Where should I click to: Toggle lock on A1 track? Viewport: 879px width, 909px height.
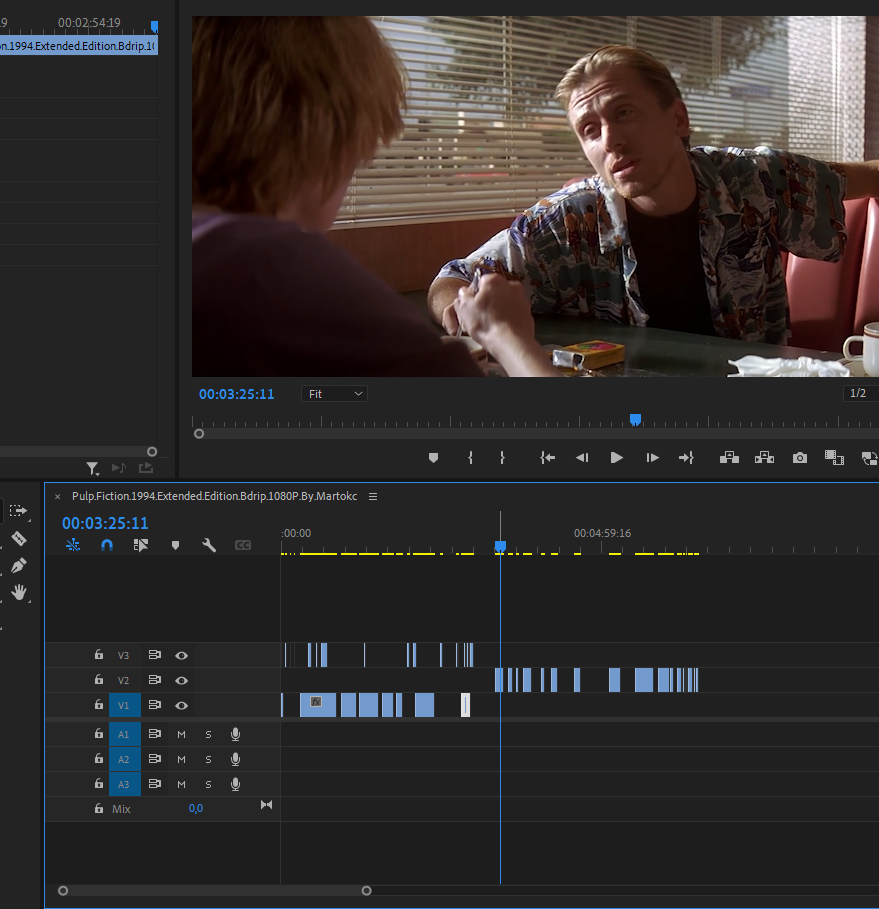tap(99, 734)
